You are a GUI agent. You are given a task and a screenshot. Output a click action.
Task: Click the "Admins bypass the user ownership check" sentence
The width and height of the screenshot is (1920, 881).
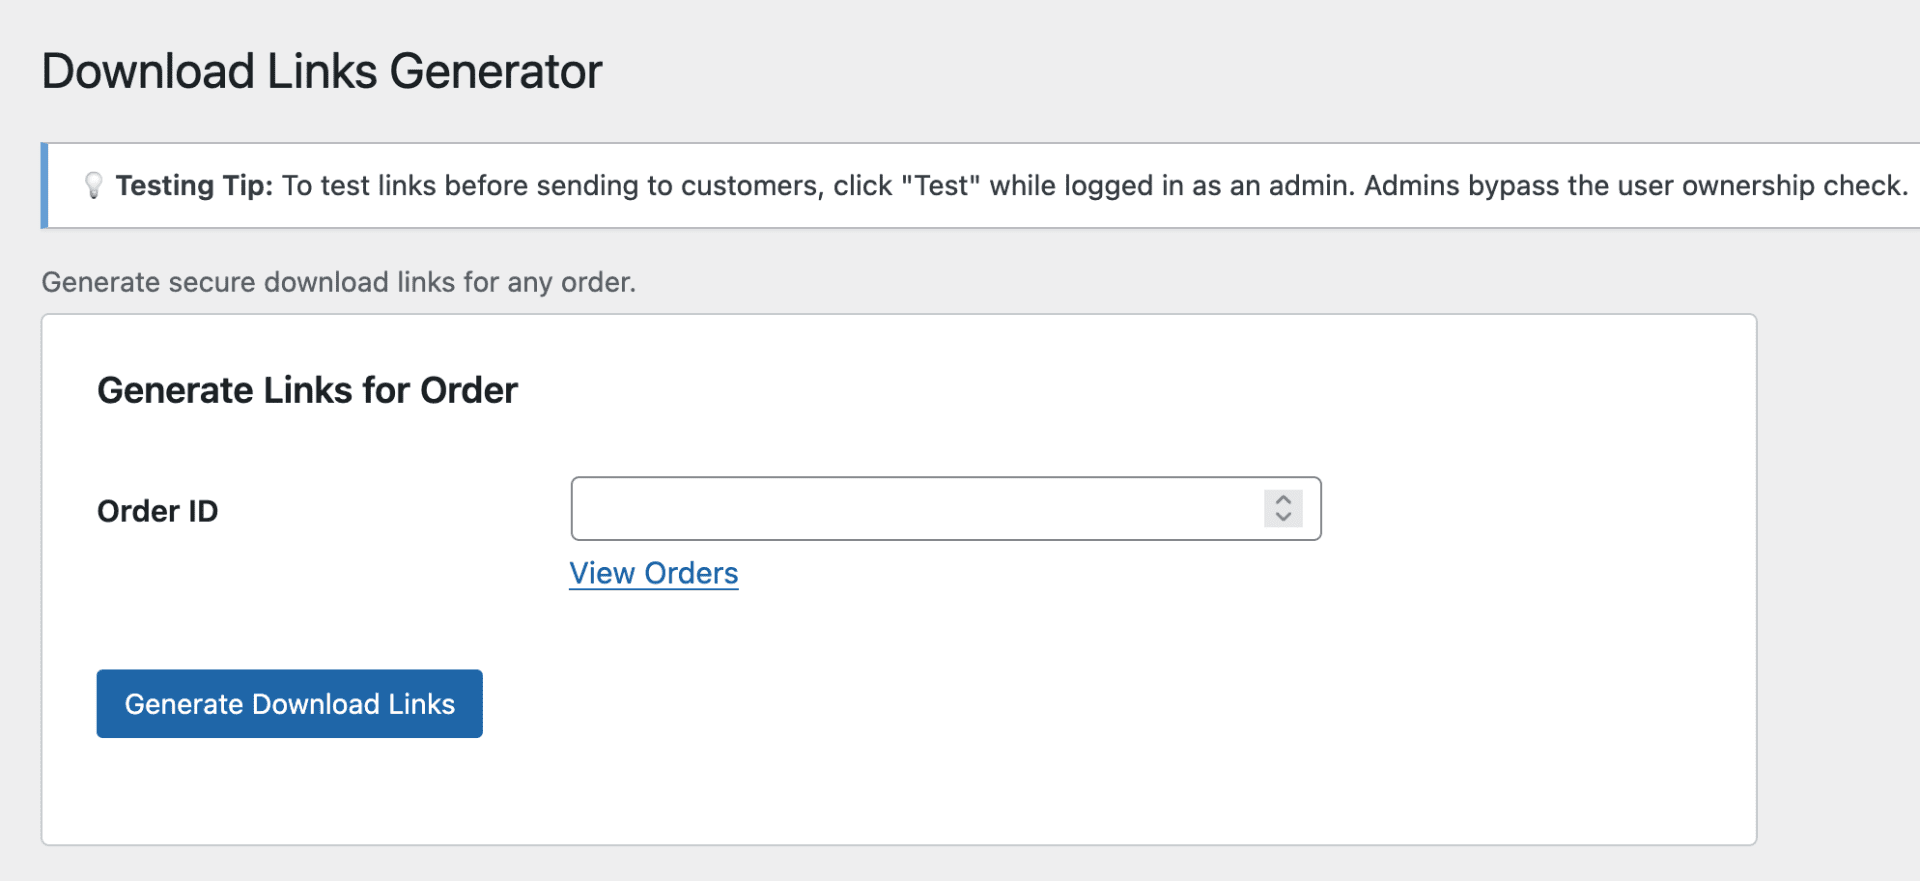click(x=1635, y=186)
